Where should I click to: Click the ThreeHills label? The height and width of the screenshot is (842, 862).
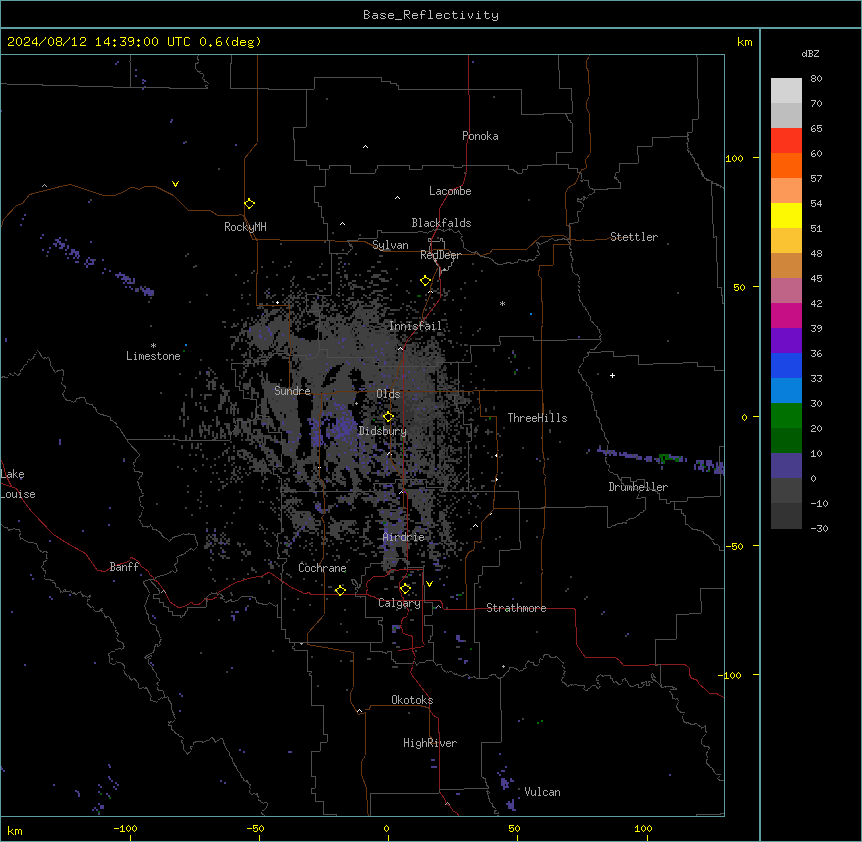pos(537,418)
